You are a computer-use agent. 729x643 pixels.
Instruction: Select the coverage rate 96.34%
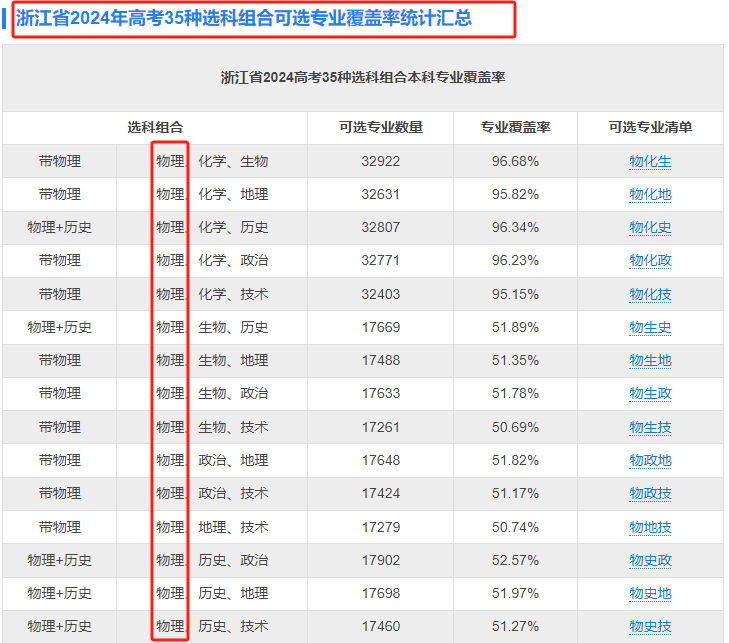point(515,227)
